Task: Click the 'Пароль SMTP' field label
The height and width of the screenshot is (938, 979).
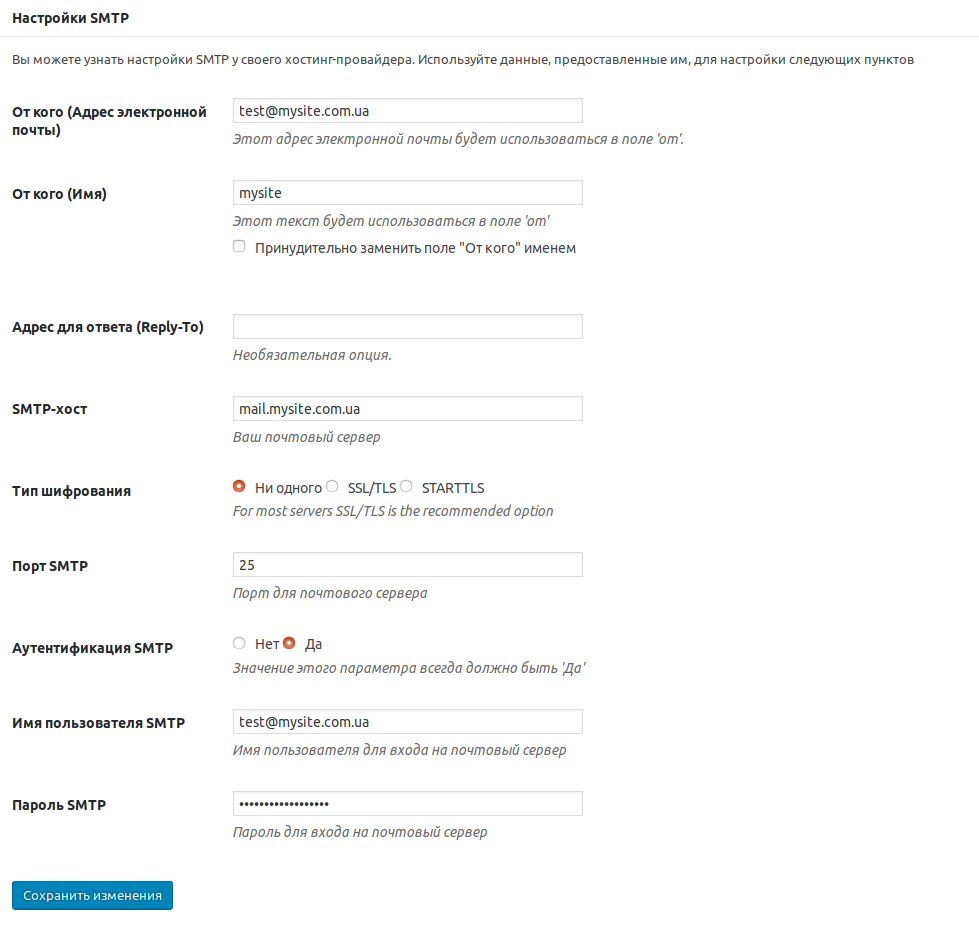Action: [x=59, y=805]
